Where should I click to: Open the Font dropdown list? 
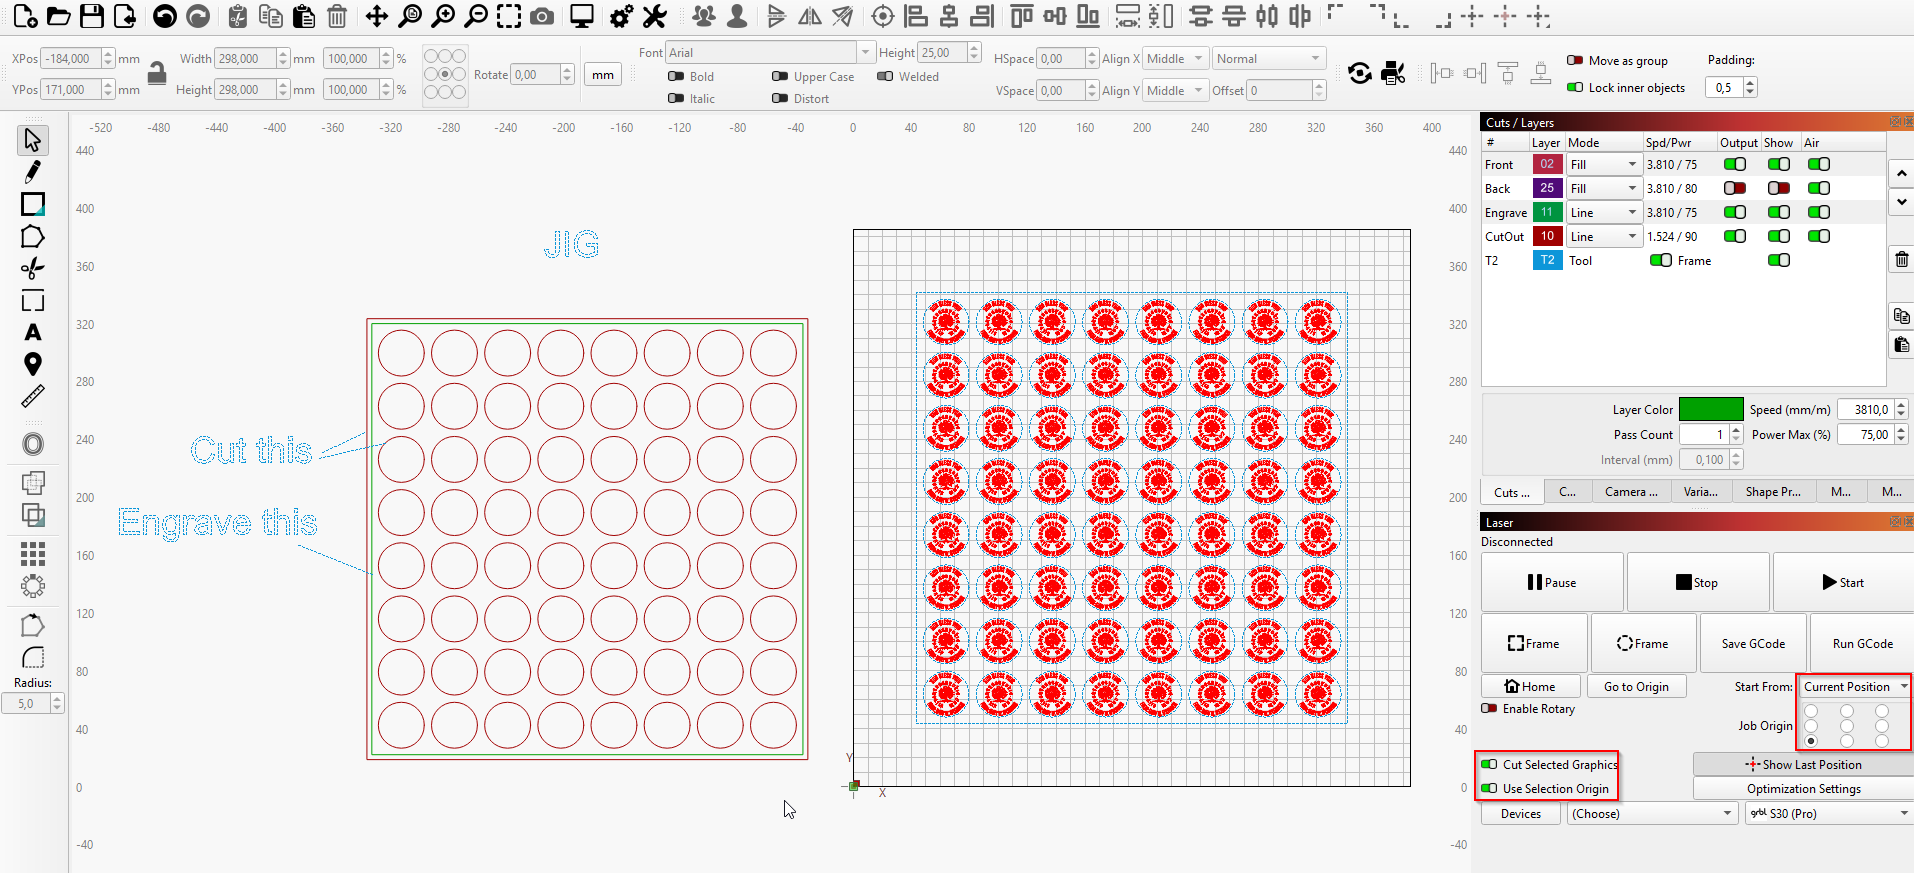[864, 52]
